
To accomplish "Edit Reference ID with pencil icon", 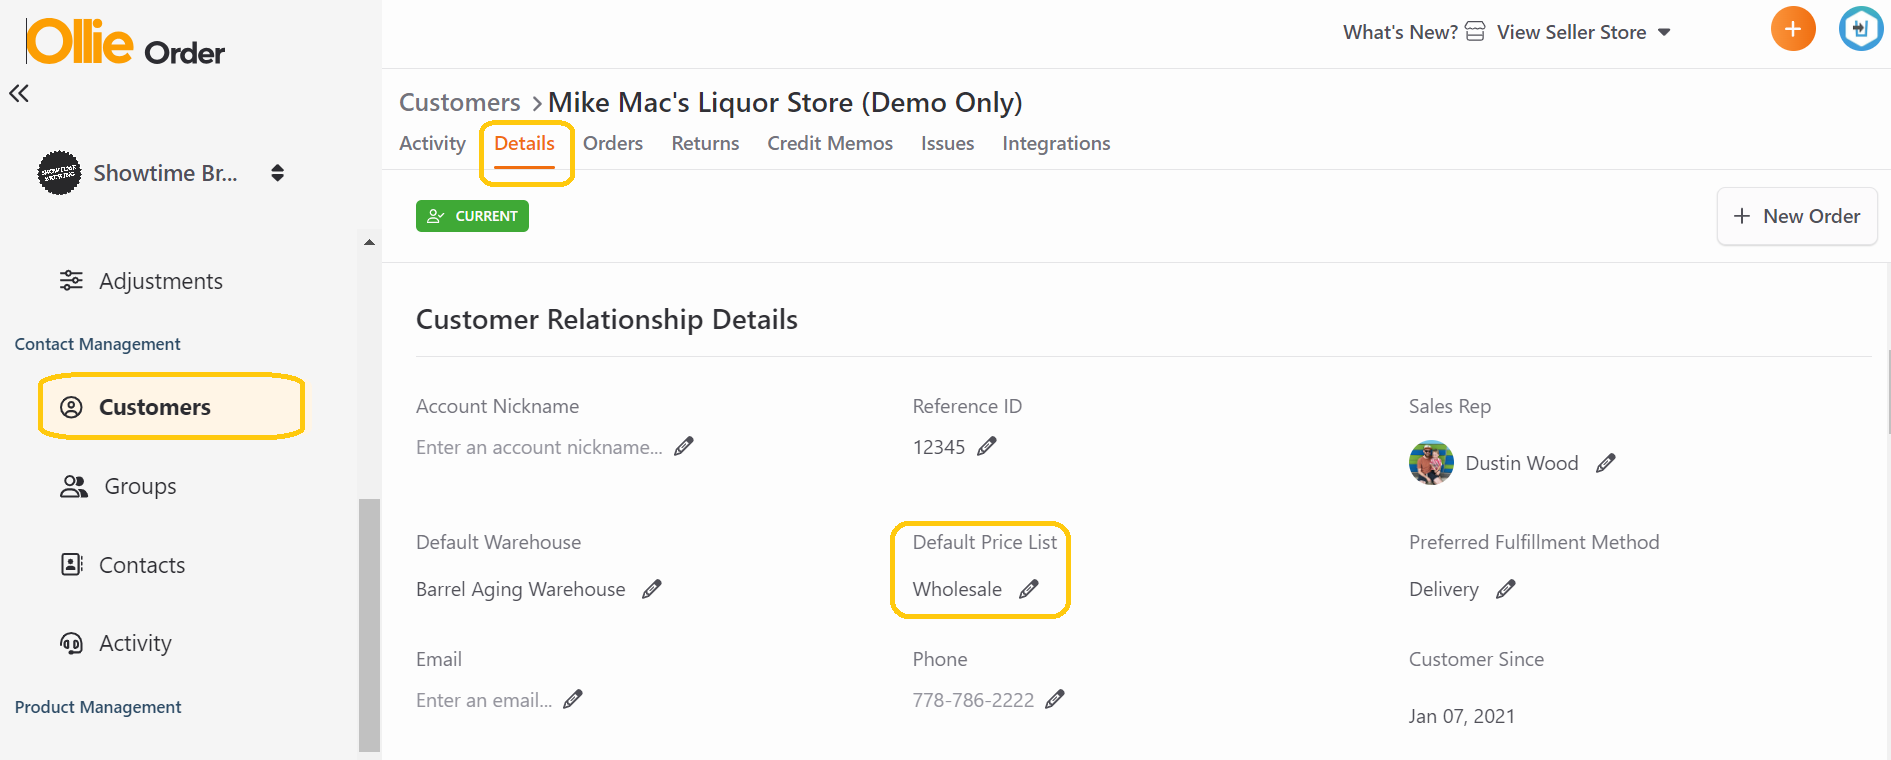I will click(987, 446).
